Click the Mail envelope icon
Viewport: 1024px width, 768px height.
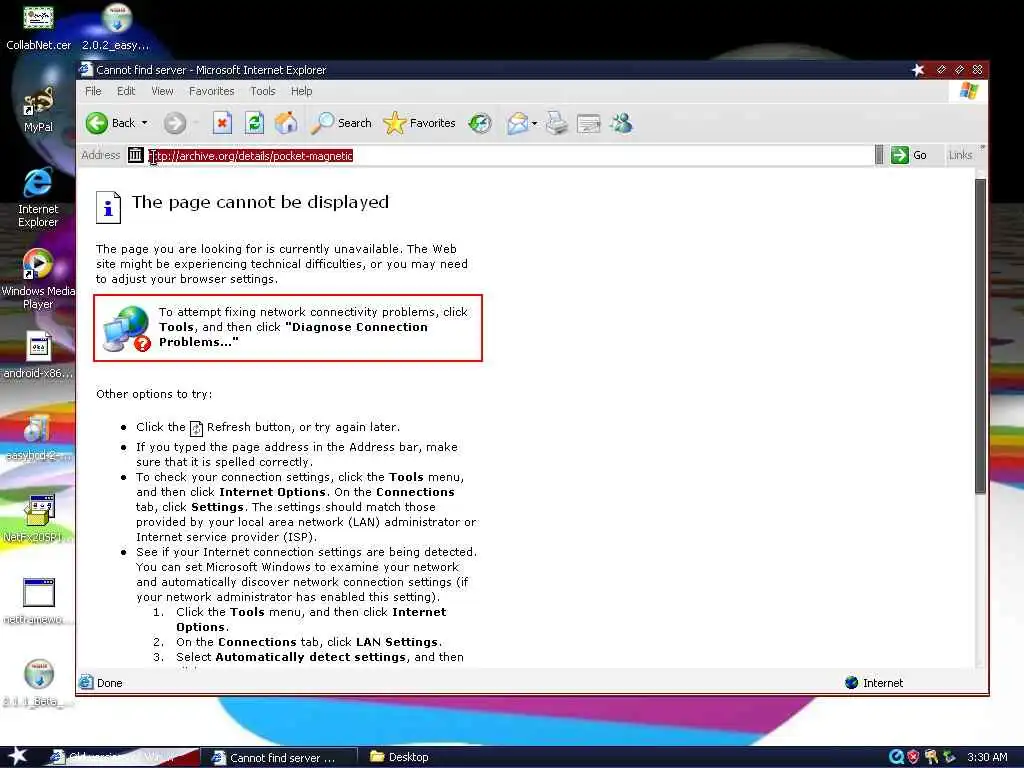[x=517, y=123]
